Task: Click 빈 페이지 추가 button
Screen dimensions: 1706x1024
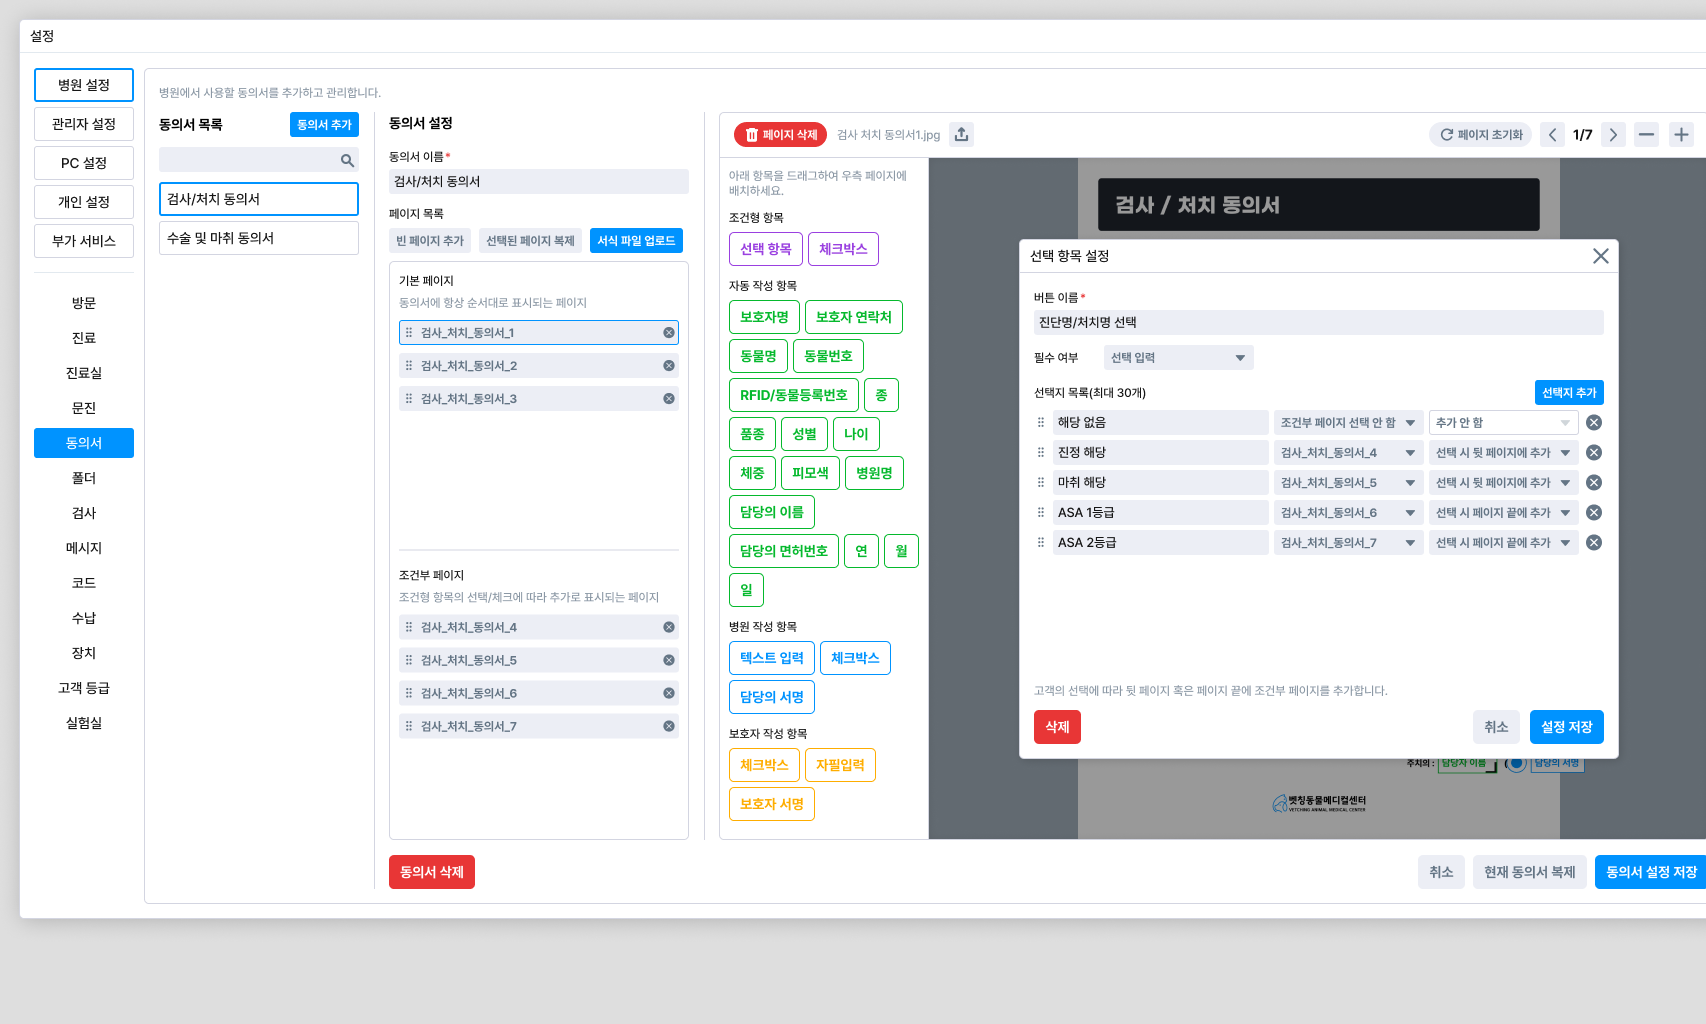Action: coord(430,240)
